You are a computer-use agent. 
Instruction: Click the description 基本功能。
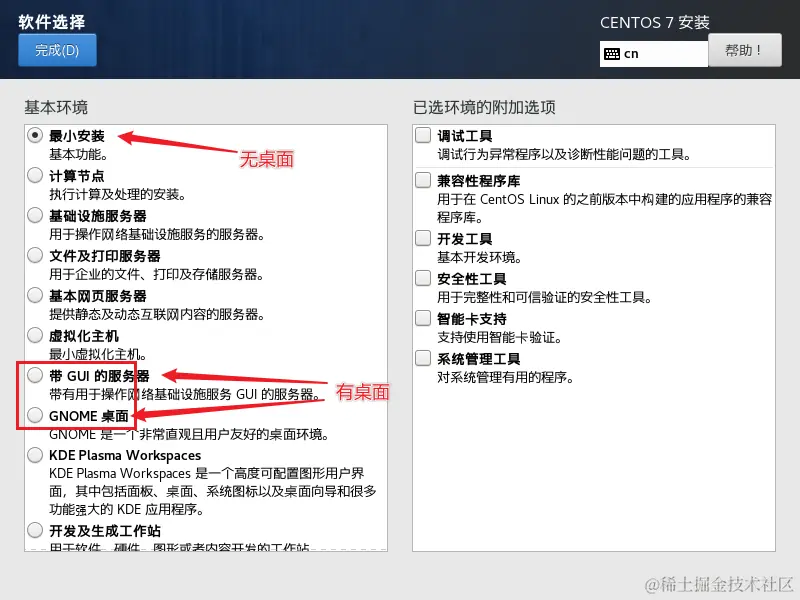coord(78,154)
